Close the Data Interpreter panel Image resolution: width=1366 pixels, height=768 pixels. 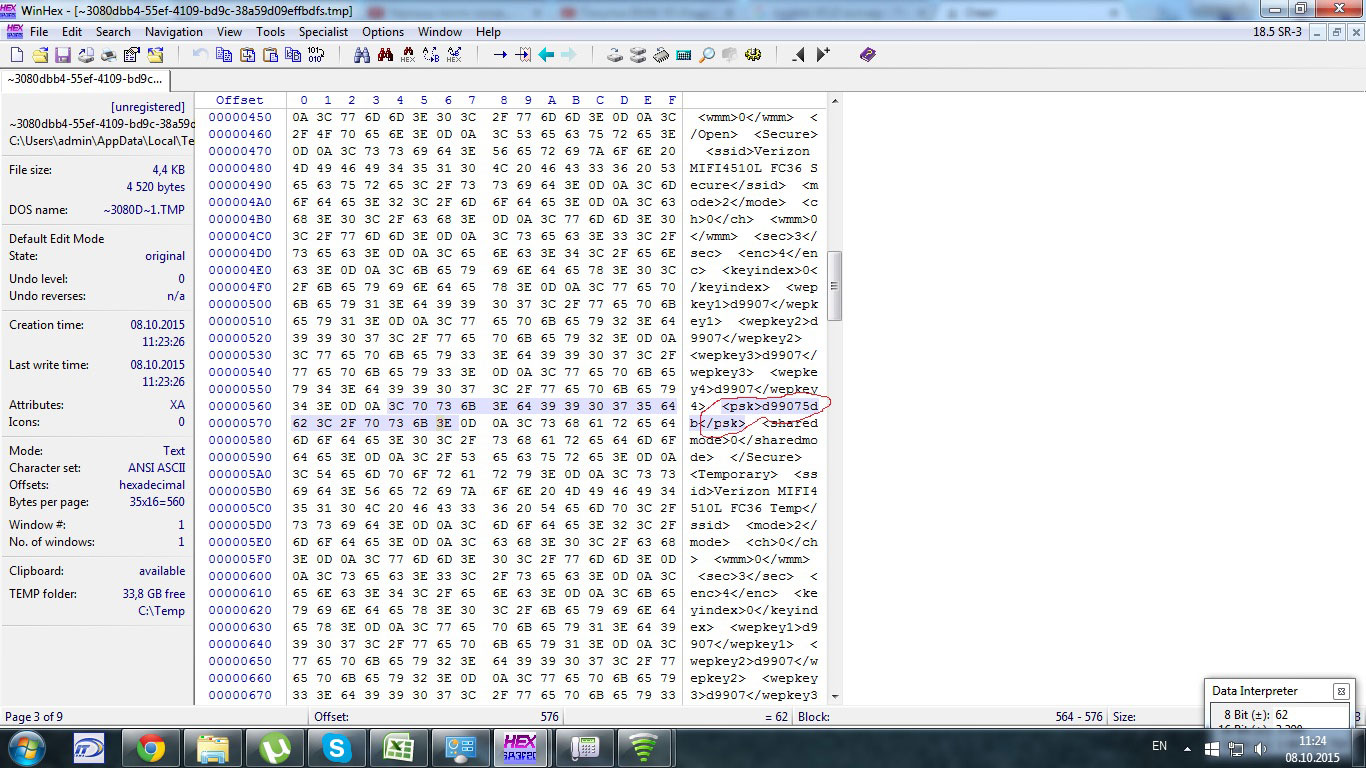(x=1341, y=691)
